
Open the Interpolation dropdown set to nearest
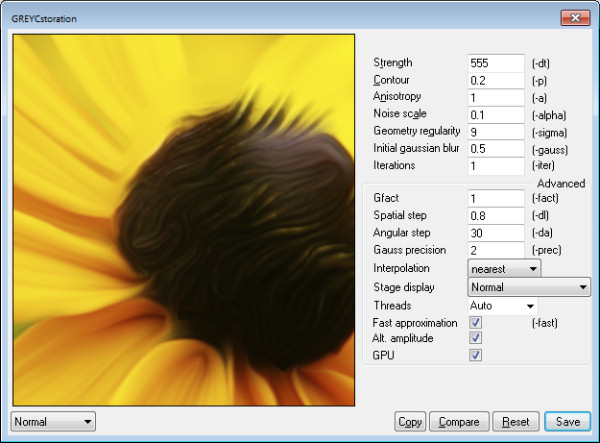pyautogui.click(x=504, y=269)
